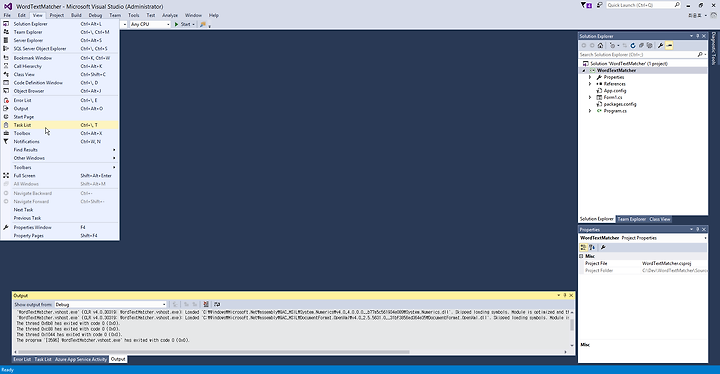Click Search Solution Explorer input field

tap(637, 54)
